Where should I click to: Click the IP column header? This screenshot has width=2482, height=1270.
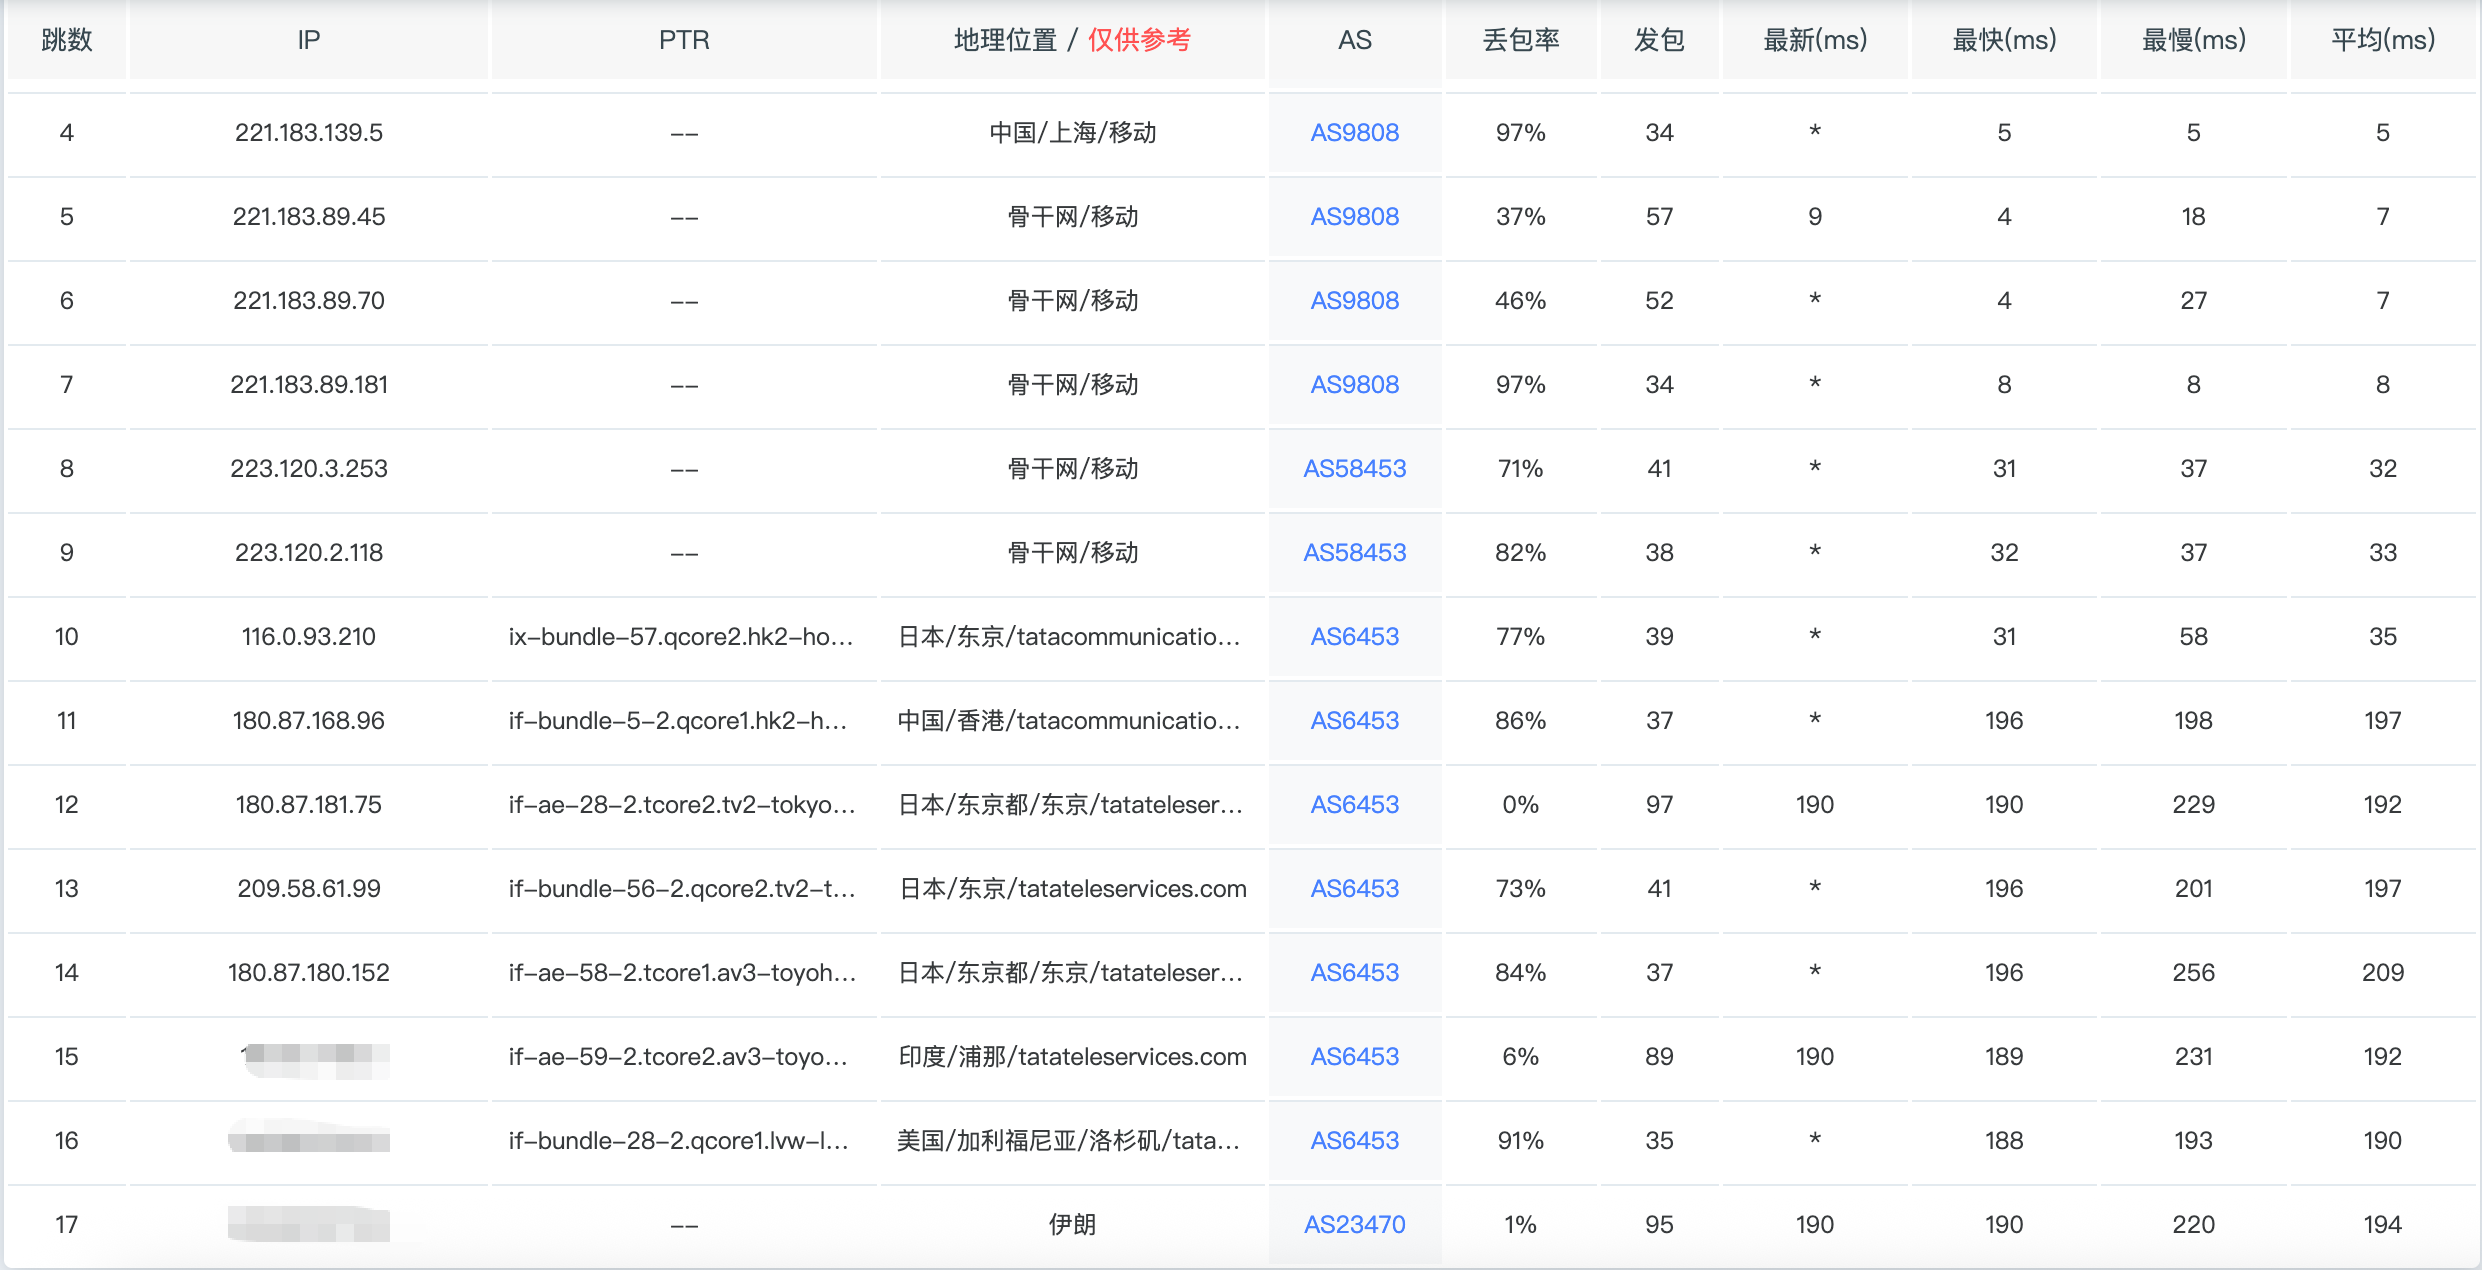308,40
